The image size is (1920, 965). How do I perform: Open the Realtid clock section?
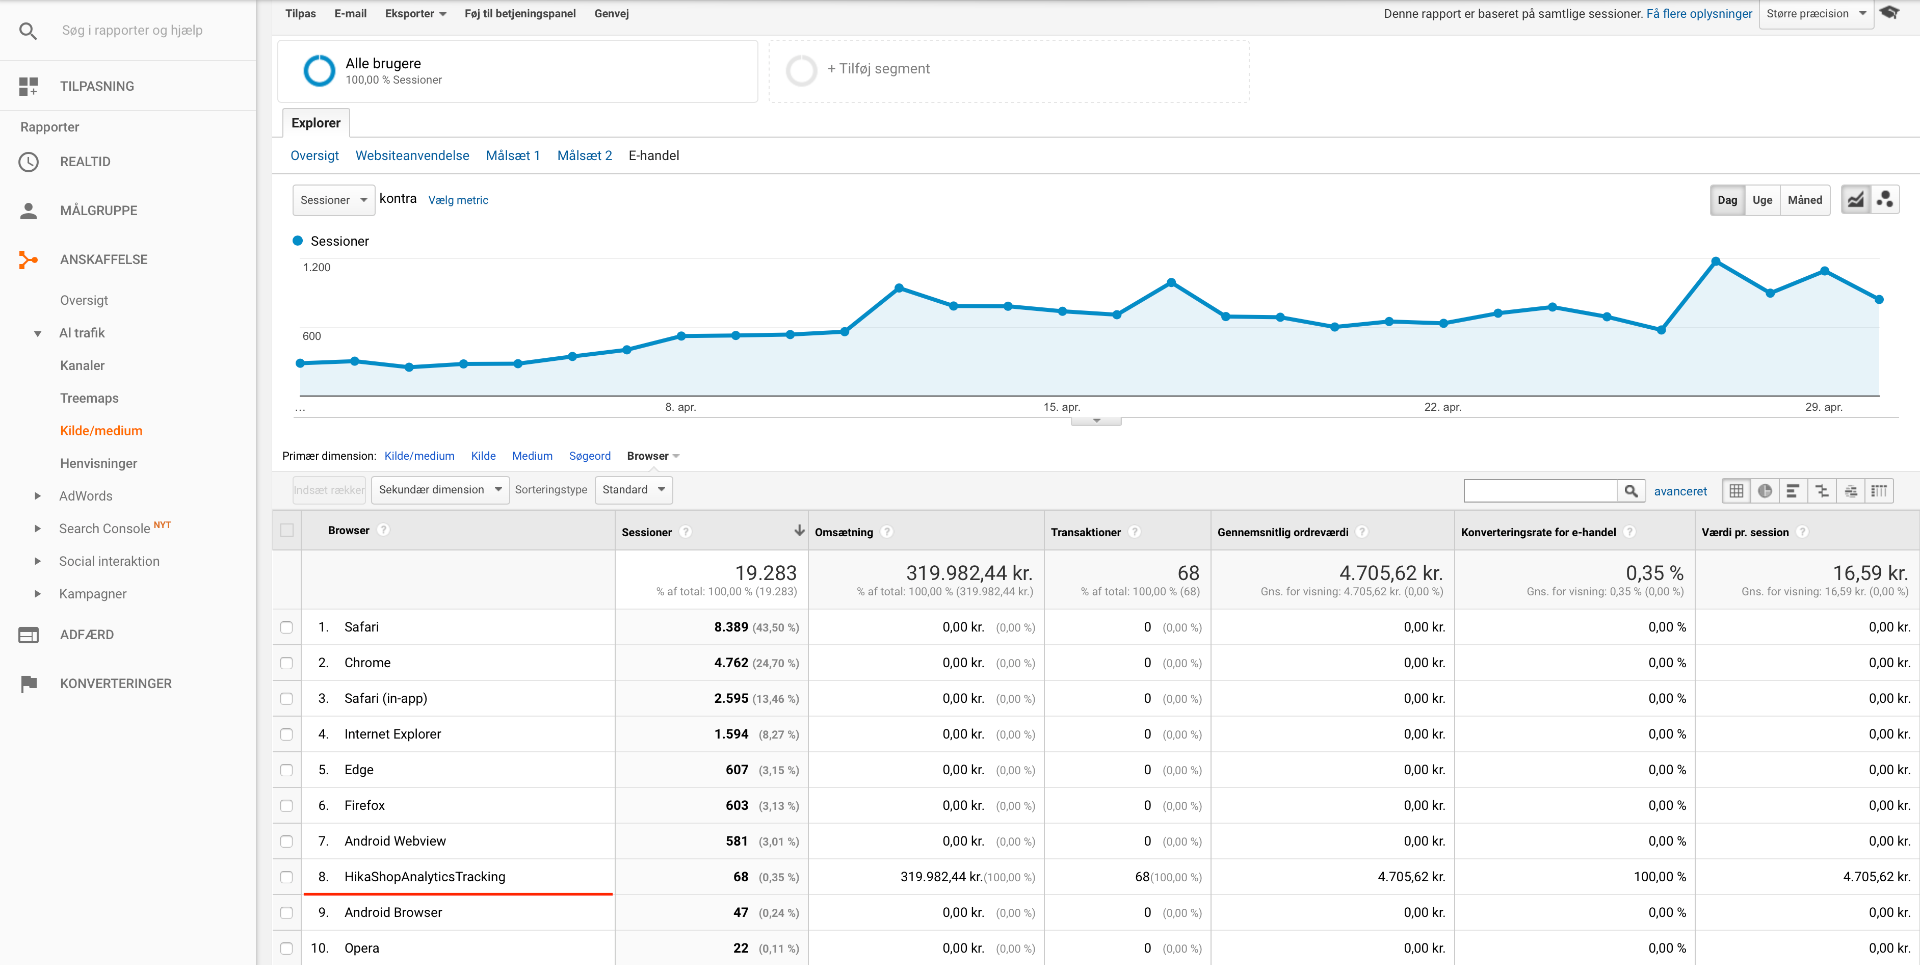click(x=85, y=162)
